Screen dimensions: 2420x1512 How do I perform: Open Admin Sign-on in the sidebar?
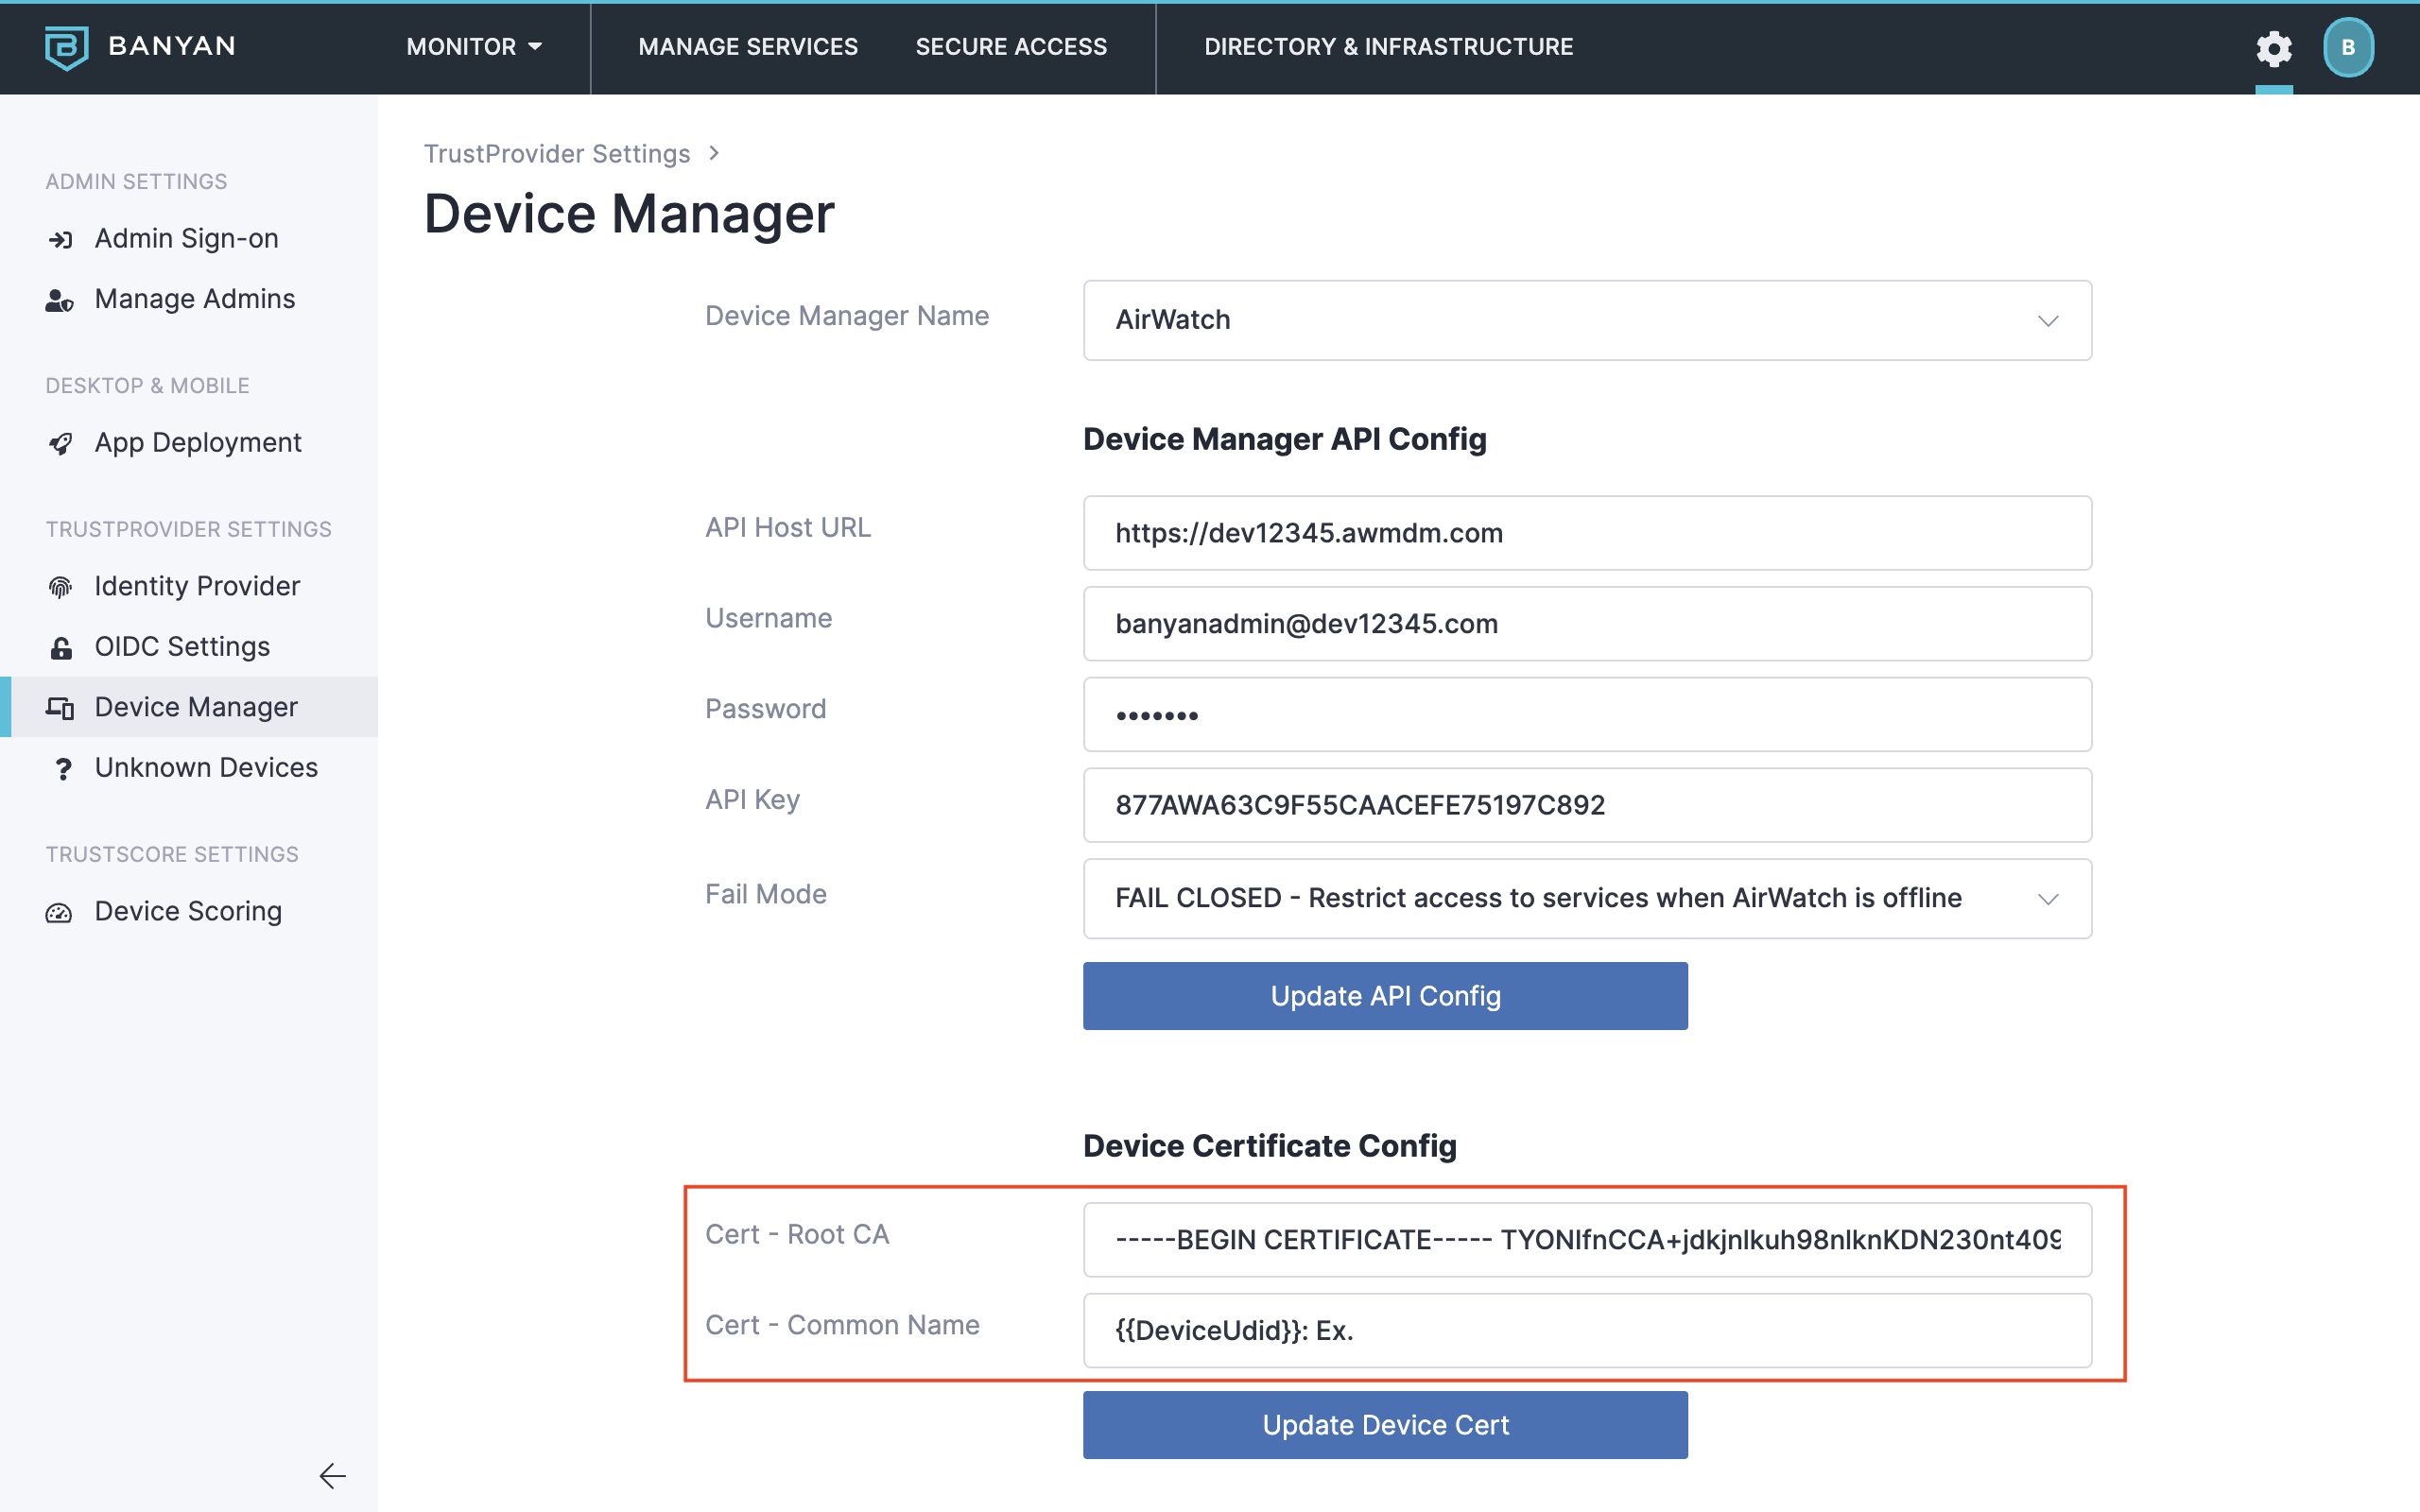coord(186,239)
